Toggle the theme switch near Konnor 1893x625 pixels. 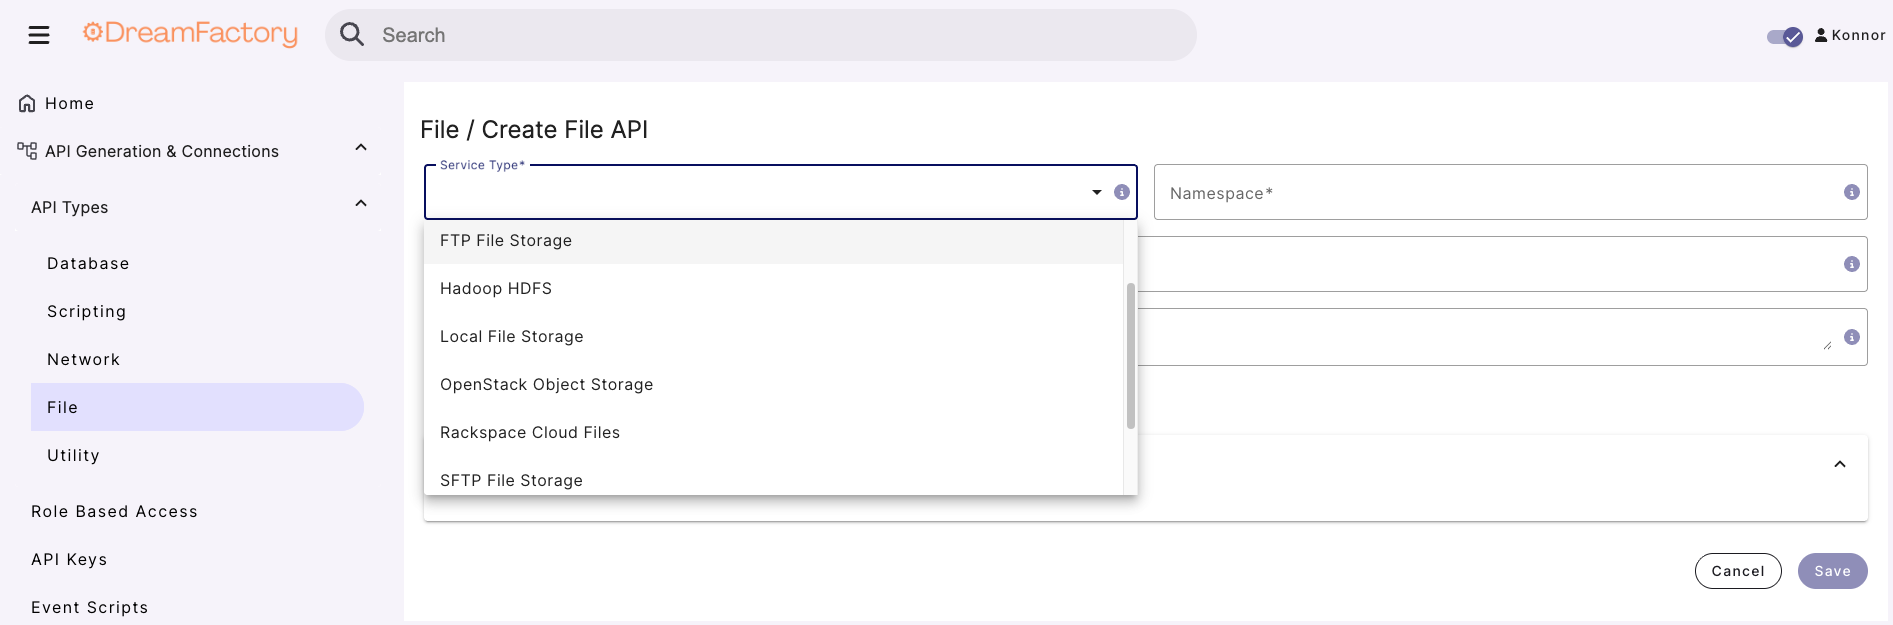[x=1784, y=36]
